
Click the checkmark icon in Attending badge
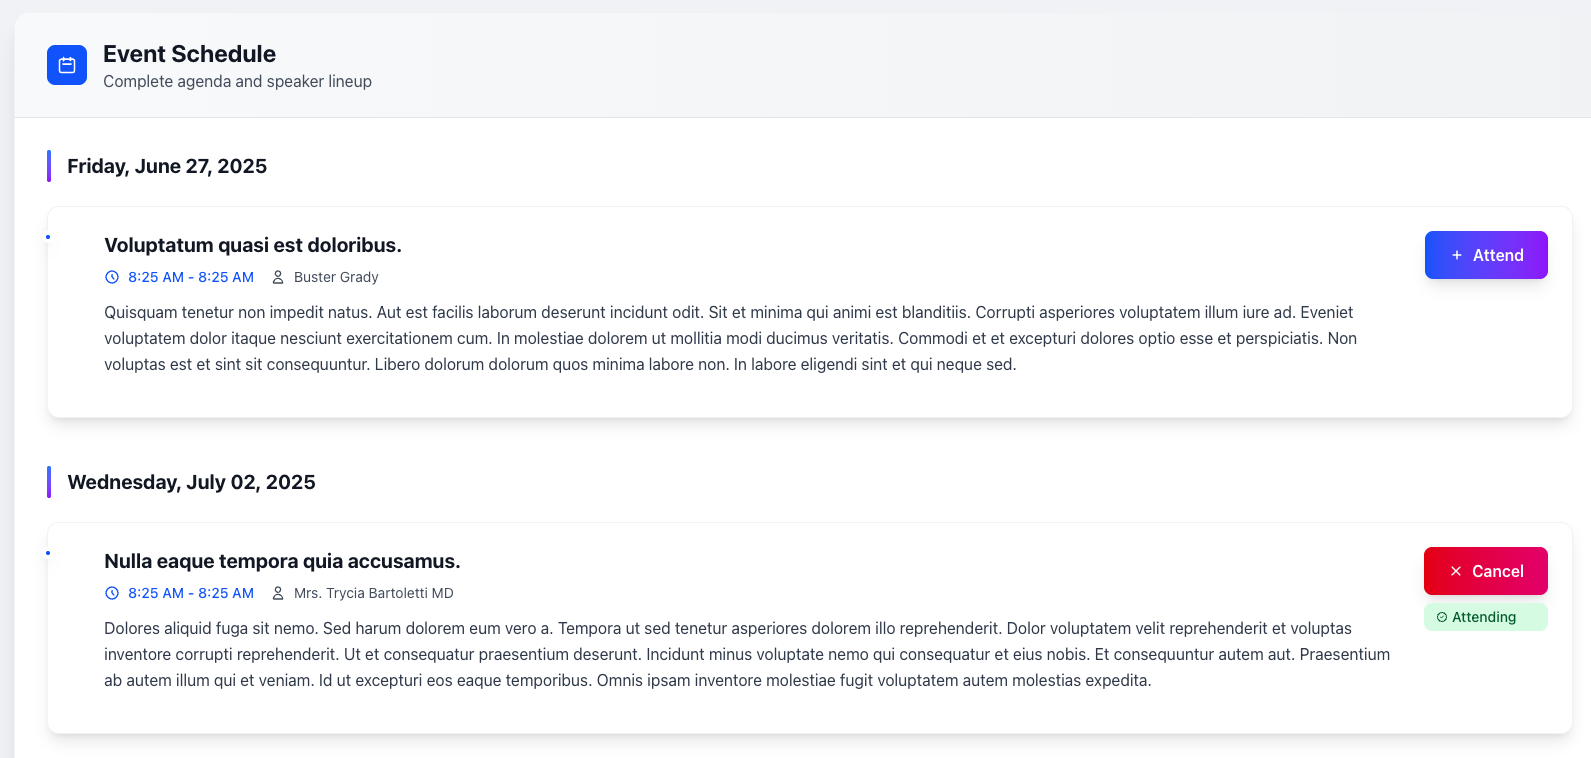(1442, 617)
